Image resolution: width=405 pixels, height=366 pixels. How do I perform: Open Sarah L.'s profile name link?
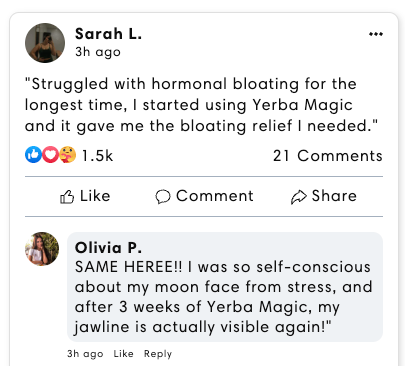108,34
